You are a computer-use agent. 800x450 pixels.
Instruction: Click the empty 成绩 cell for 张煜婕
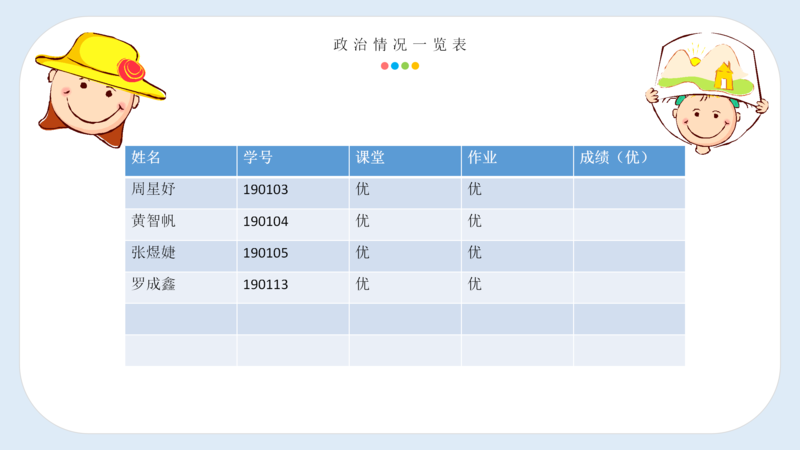click(629, 256)
